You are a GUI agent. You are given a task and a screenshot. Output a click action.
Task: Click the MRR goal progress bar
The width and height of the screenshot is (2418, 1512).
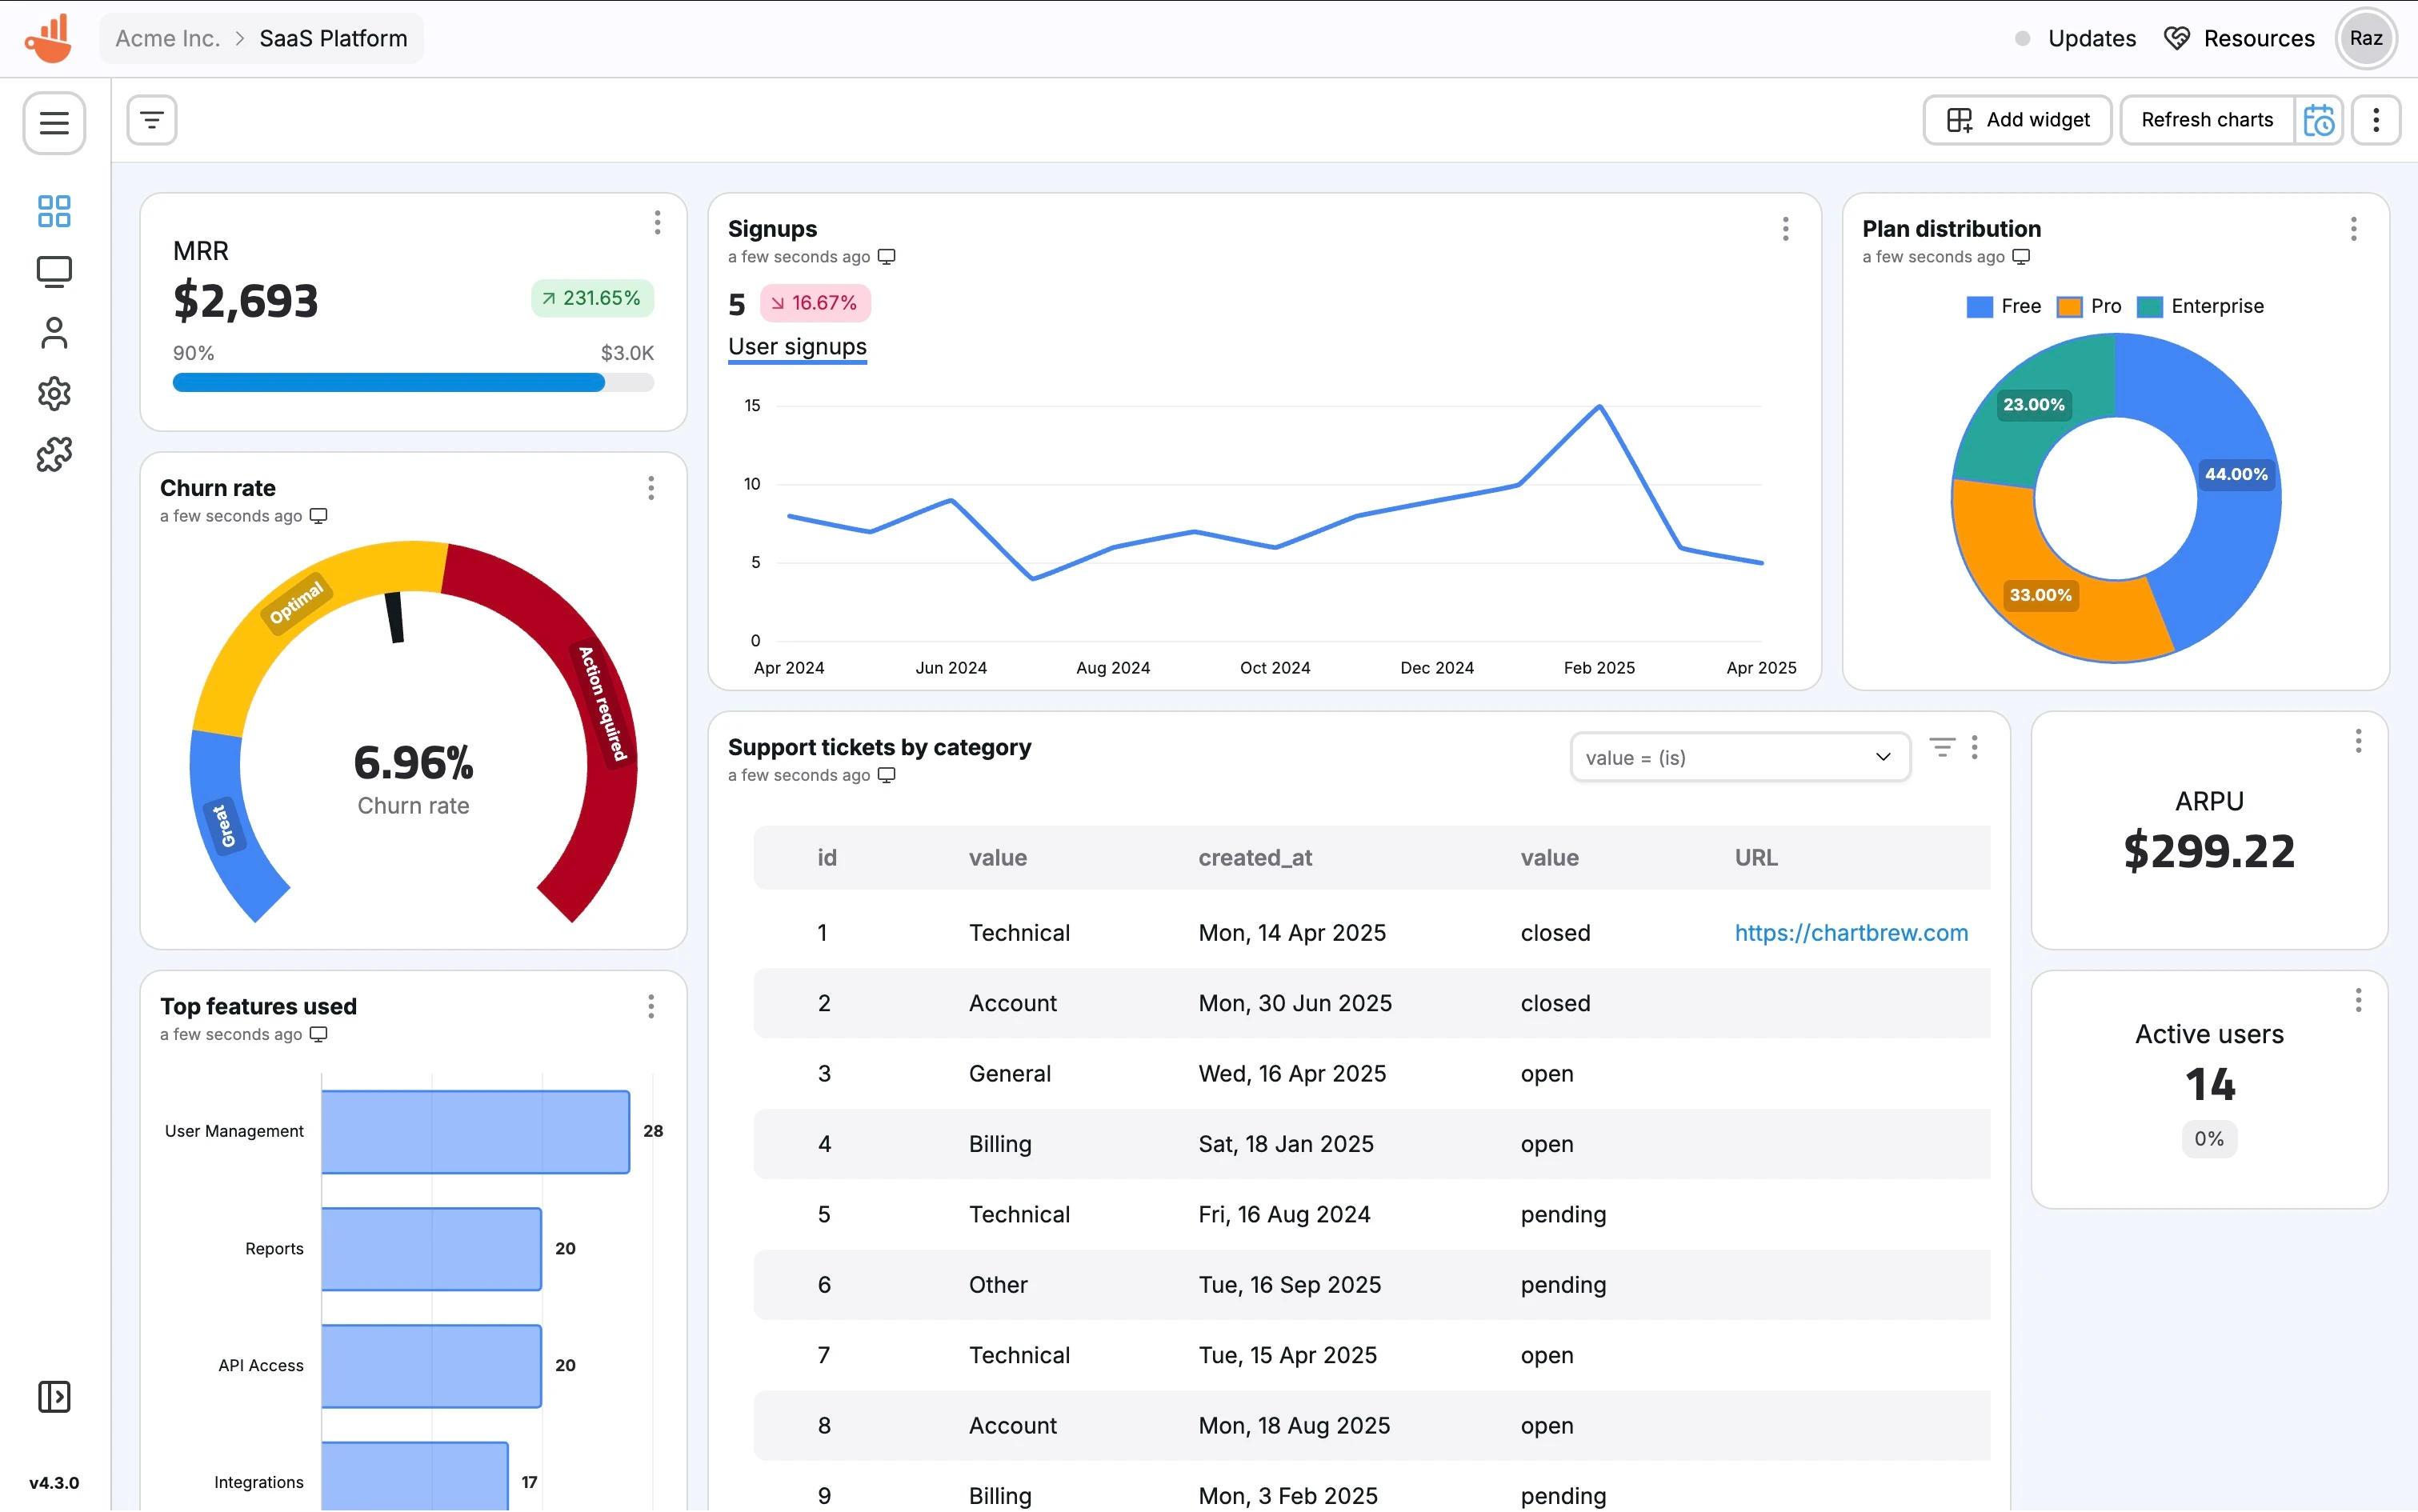pos(413,383)
